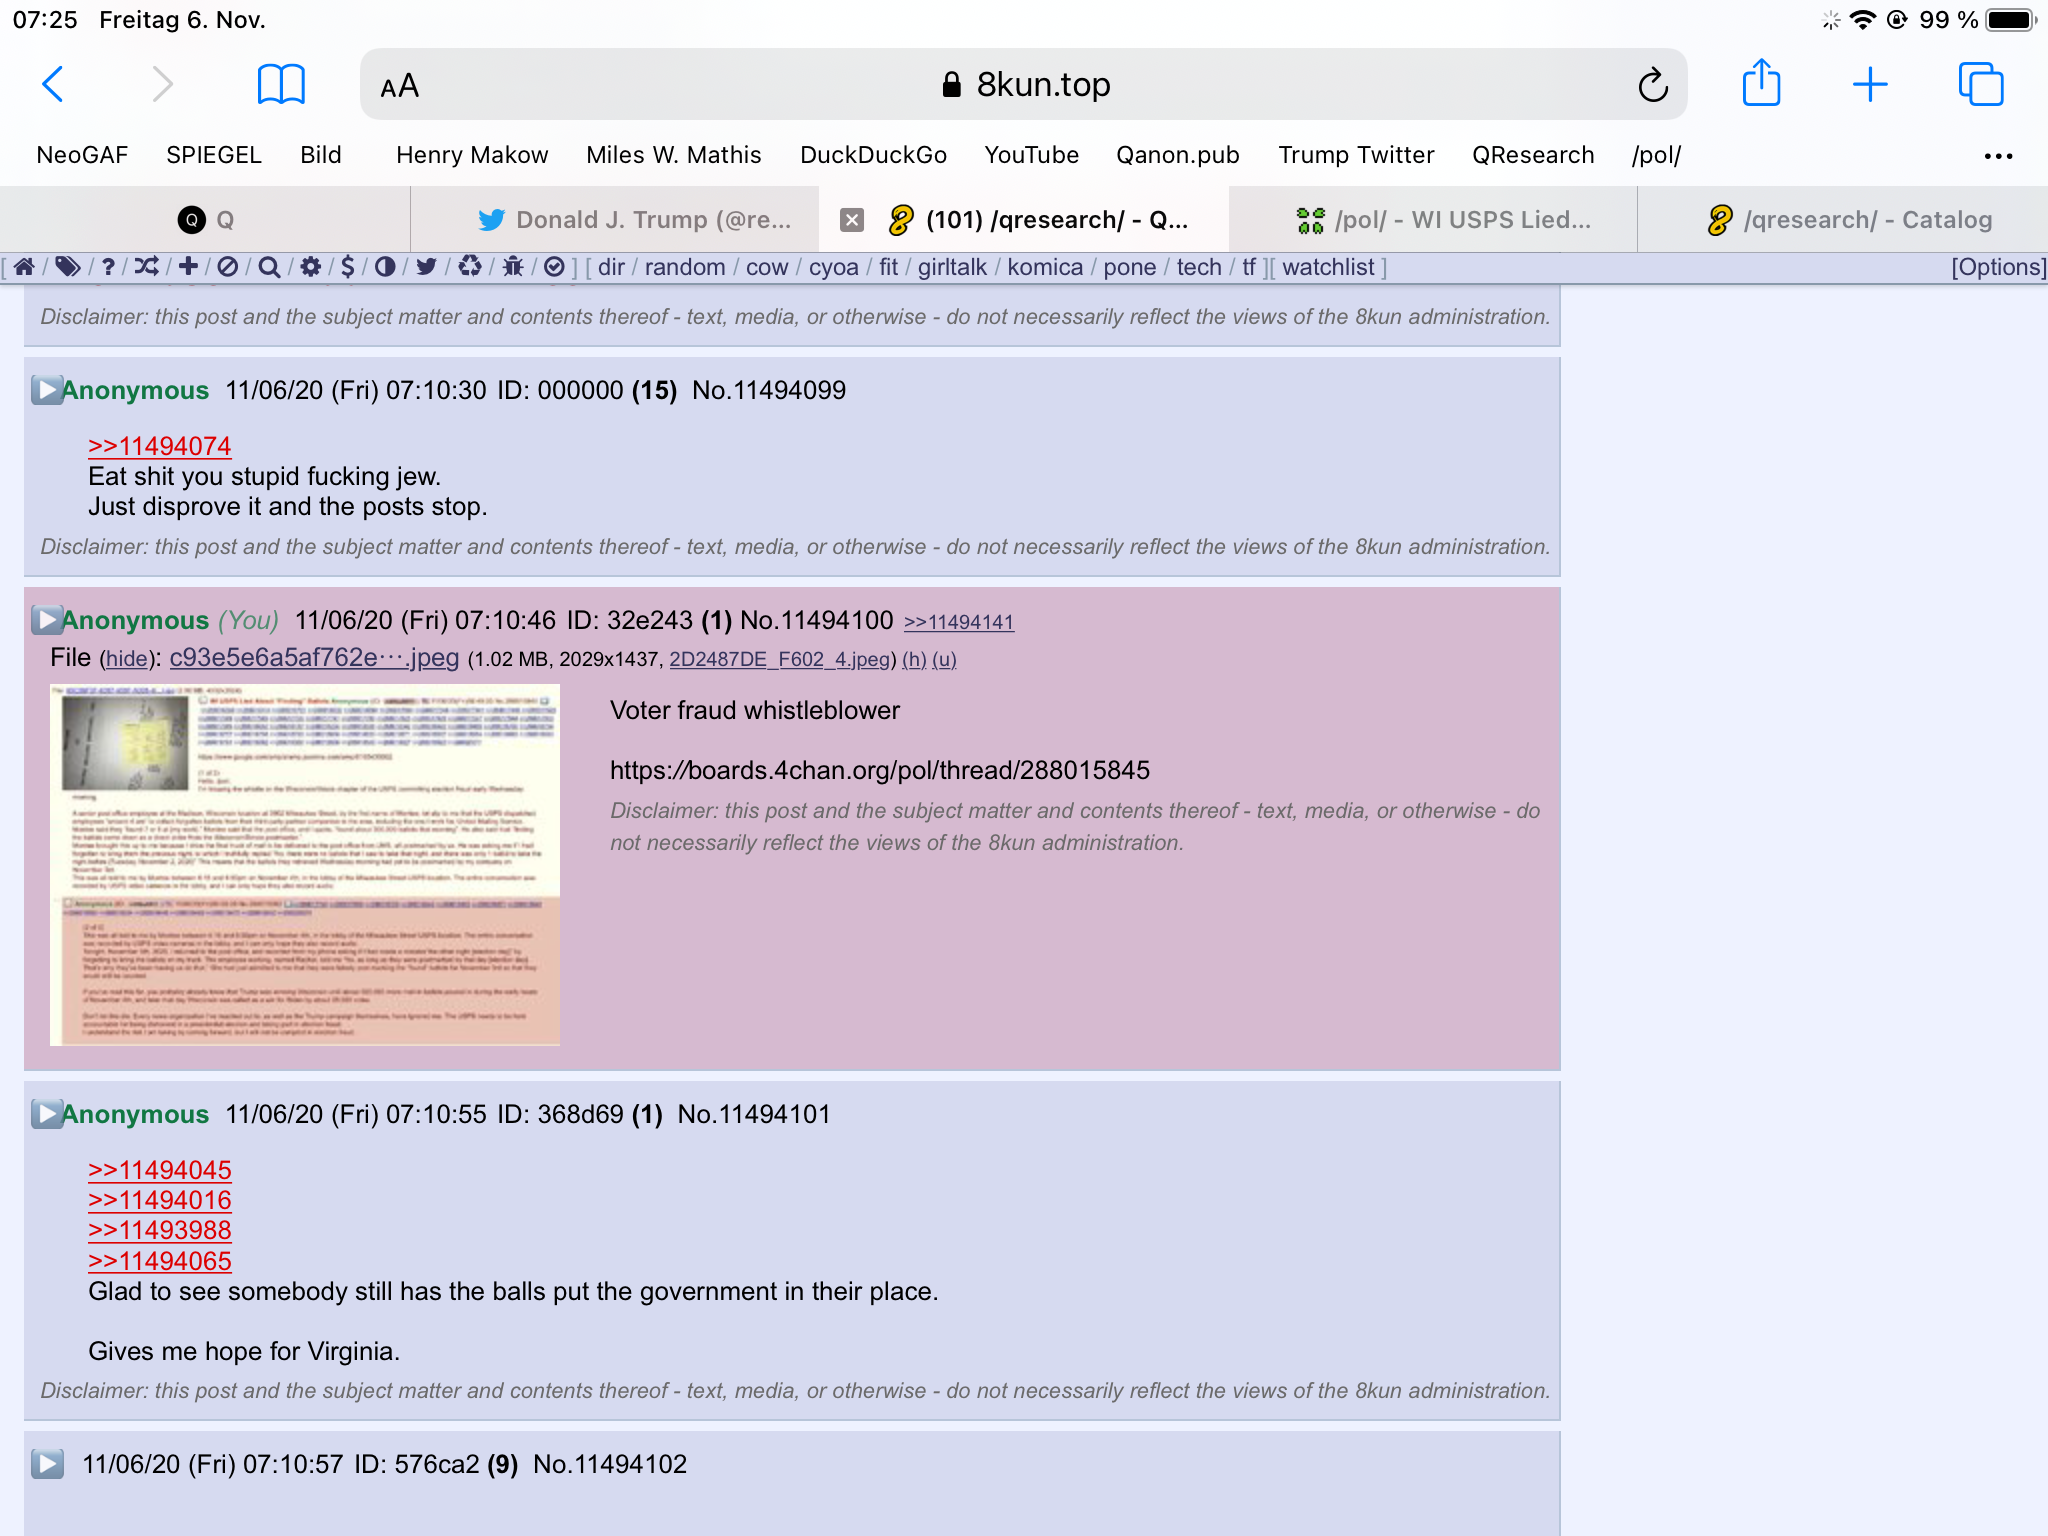Tap the AA reader text-size button

point(399,86)
